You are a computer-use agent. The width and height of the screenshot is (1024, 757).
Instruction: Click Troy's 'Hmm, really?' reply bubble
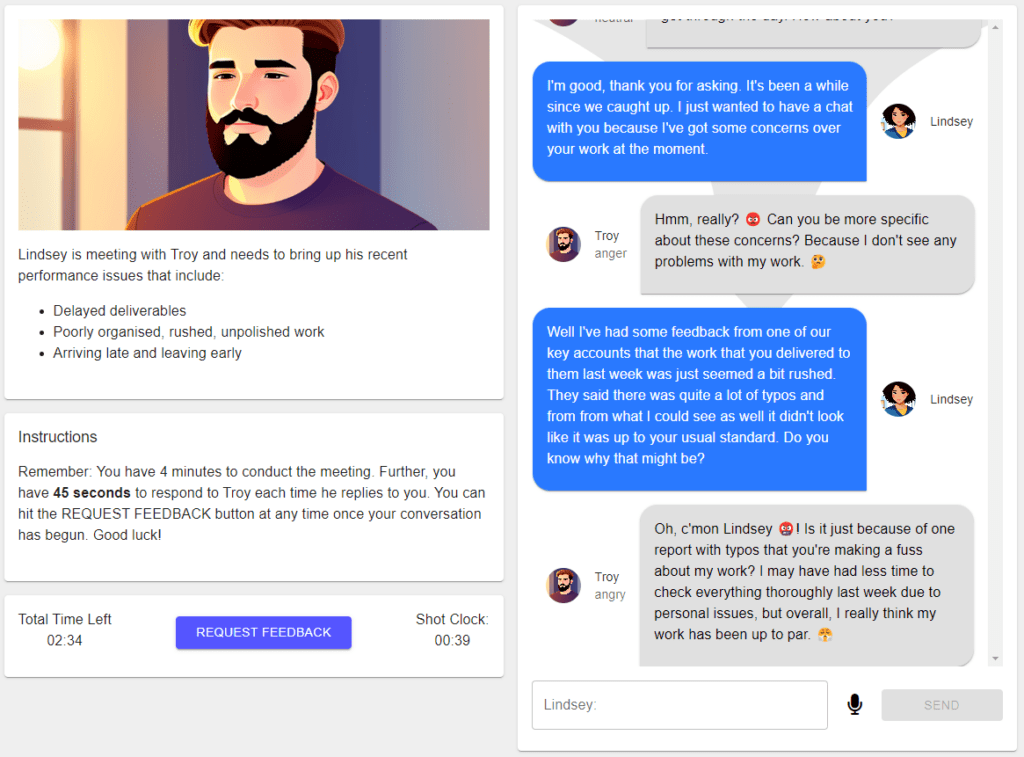click(806, 241)
